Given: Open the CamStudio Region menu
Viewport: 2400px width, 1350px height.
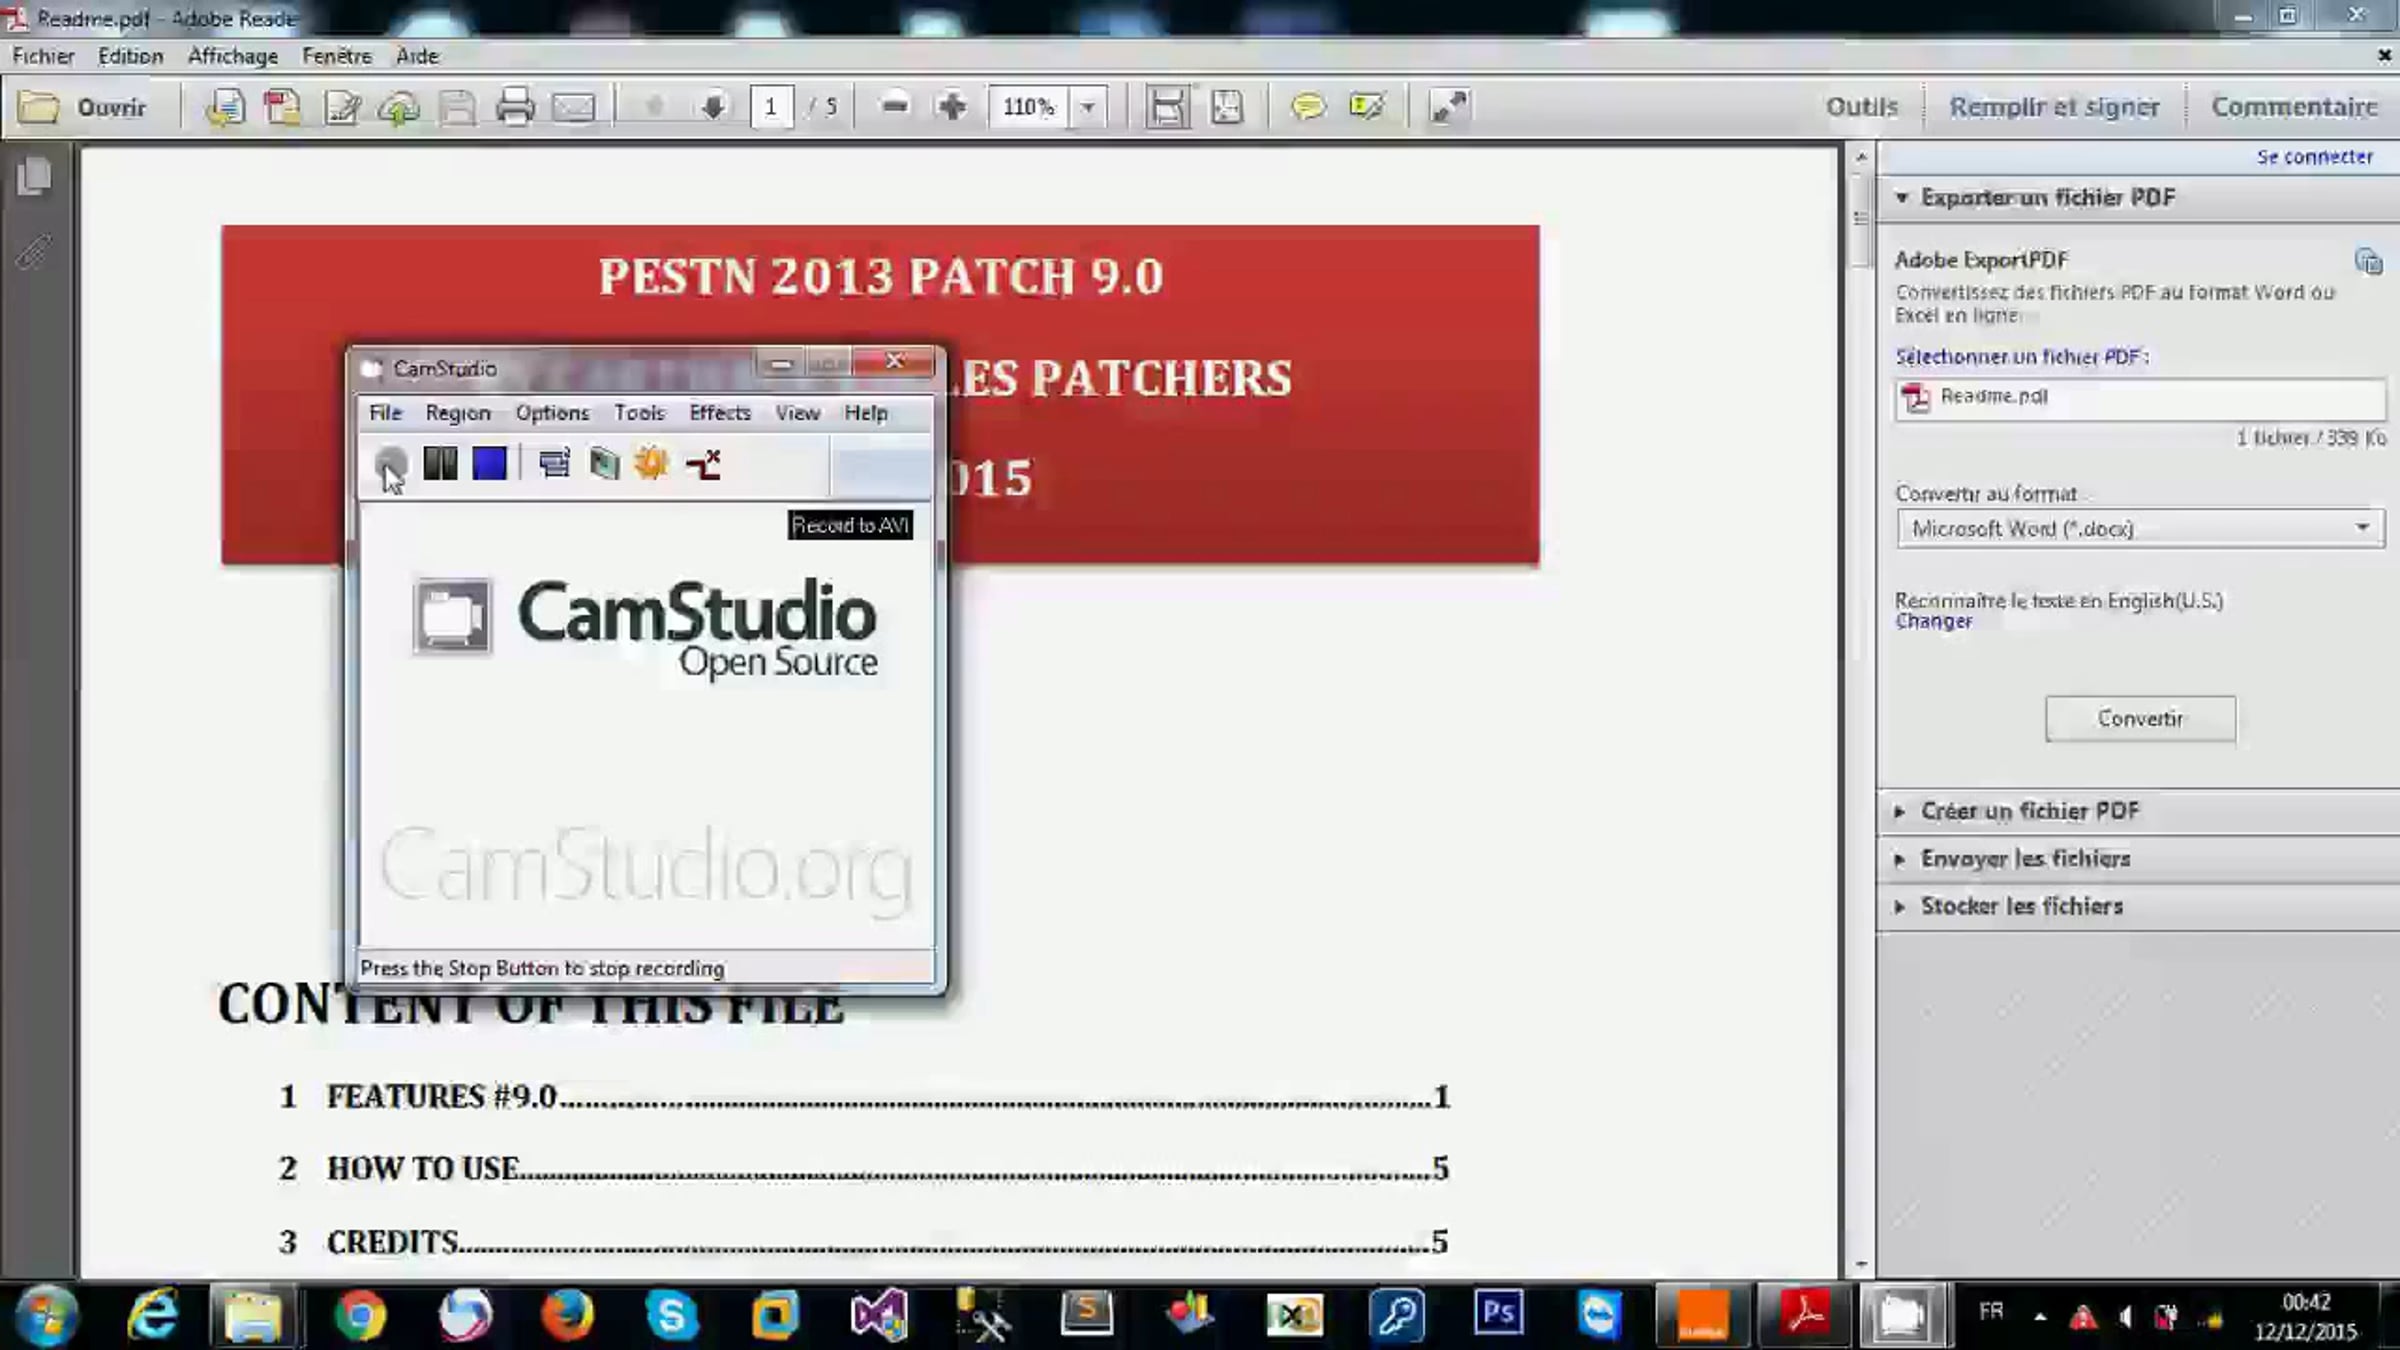Looking at the screenshot, I should click(458, 413).
